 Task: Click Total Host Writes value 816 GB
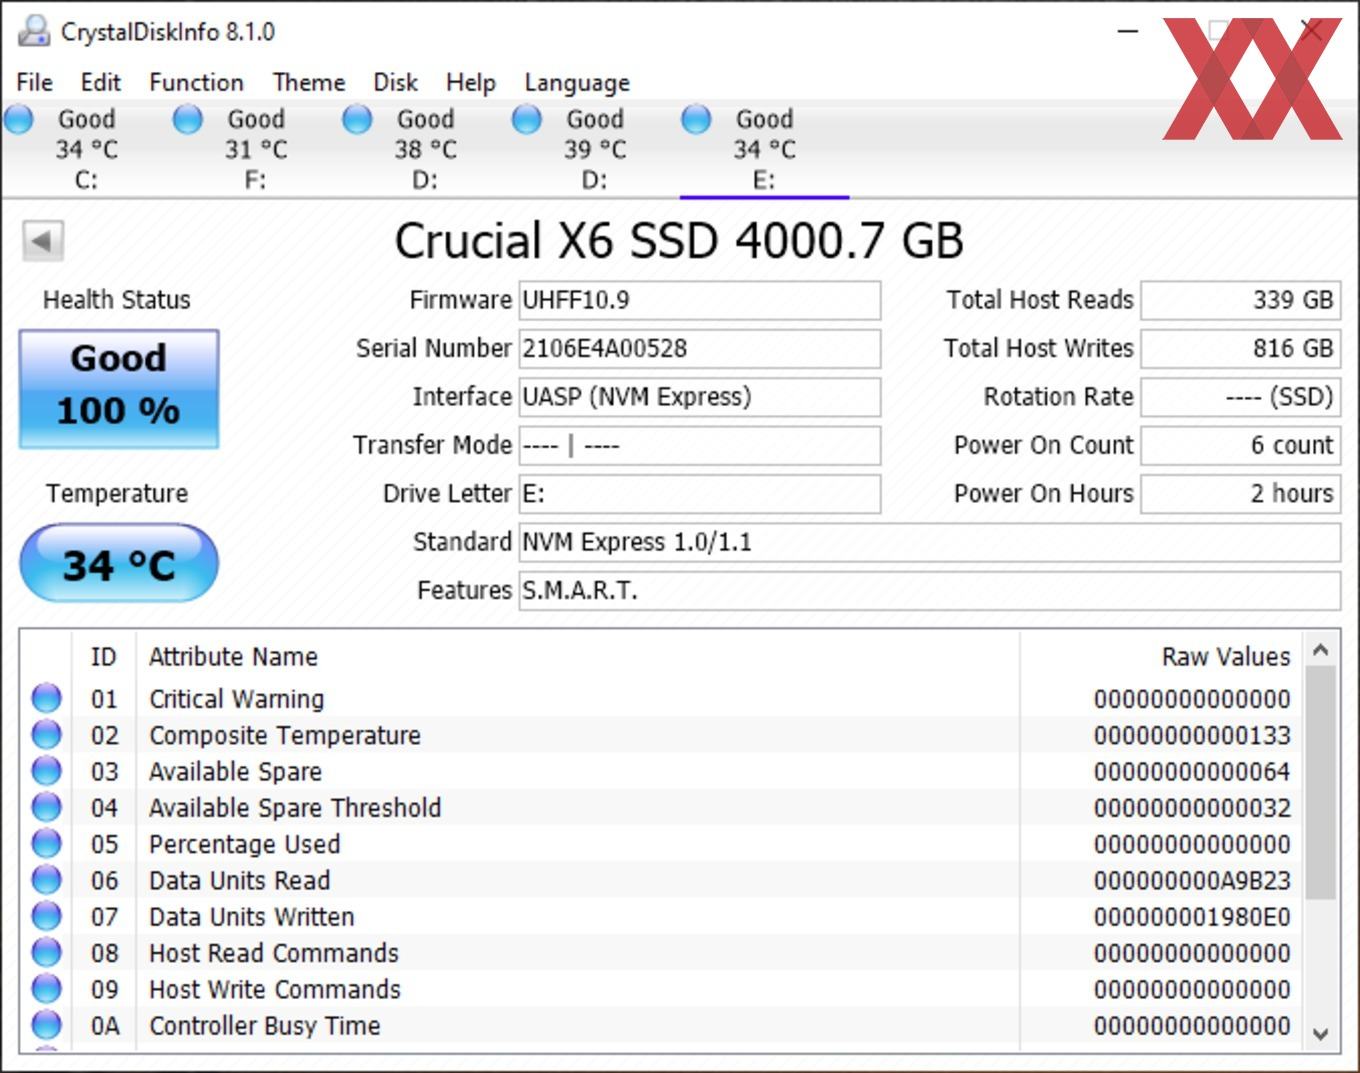pos(1240,348)
